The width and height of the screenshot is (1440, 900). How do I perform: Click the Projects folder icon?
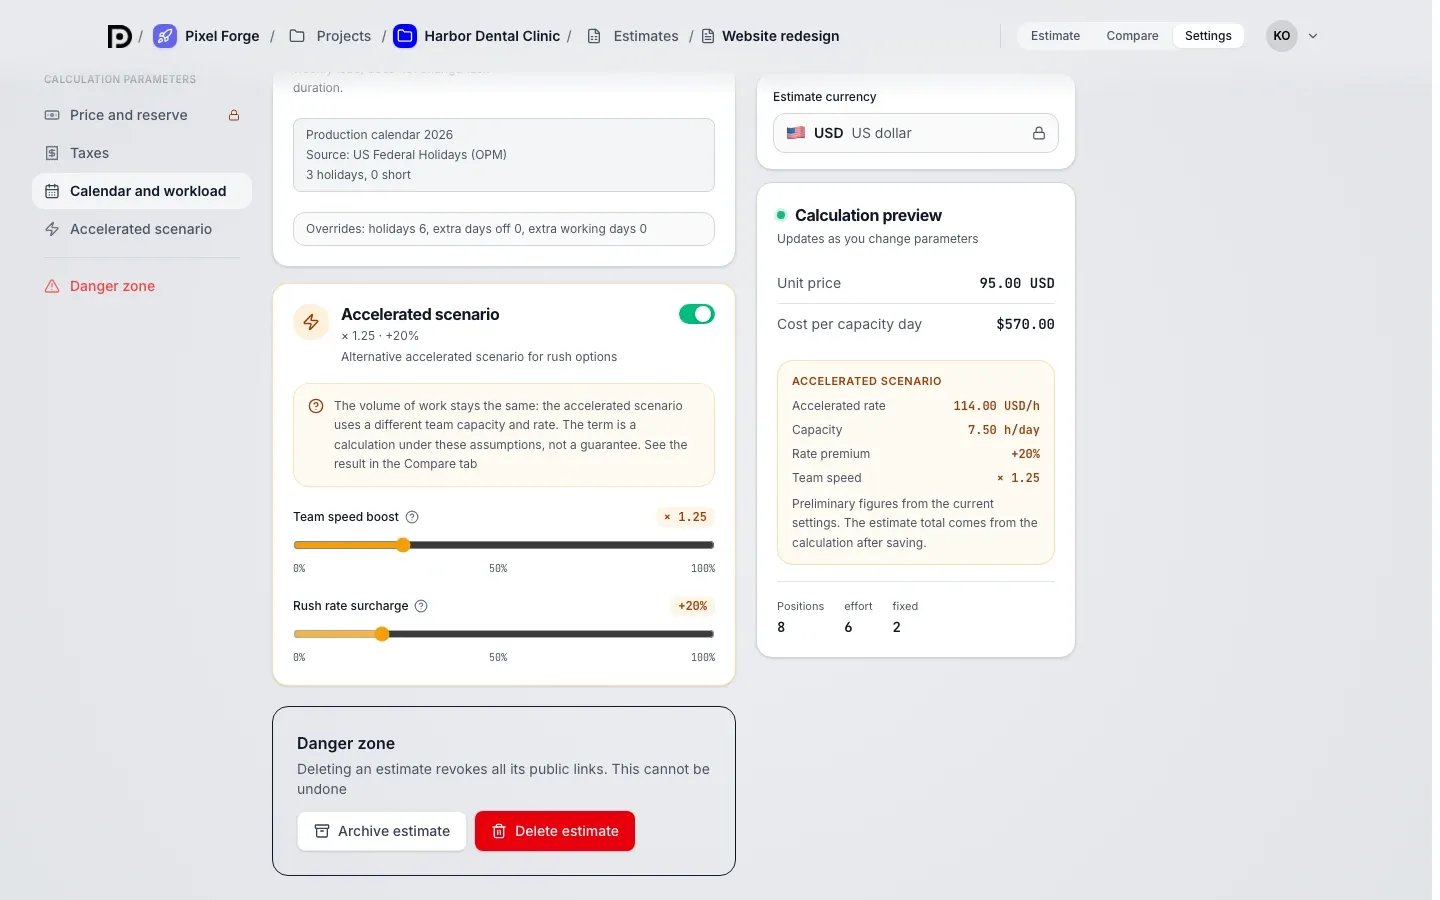tap(297, 36)
